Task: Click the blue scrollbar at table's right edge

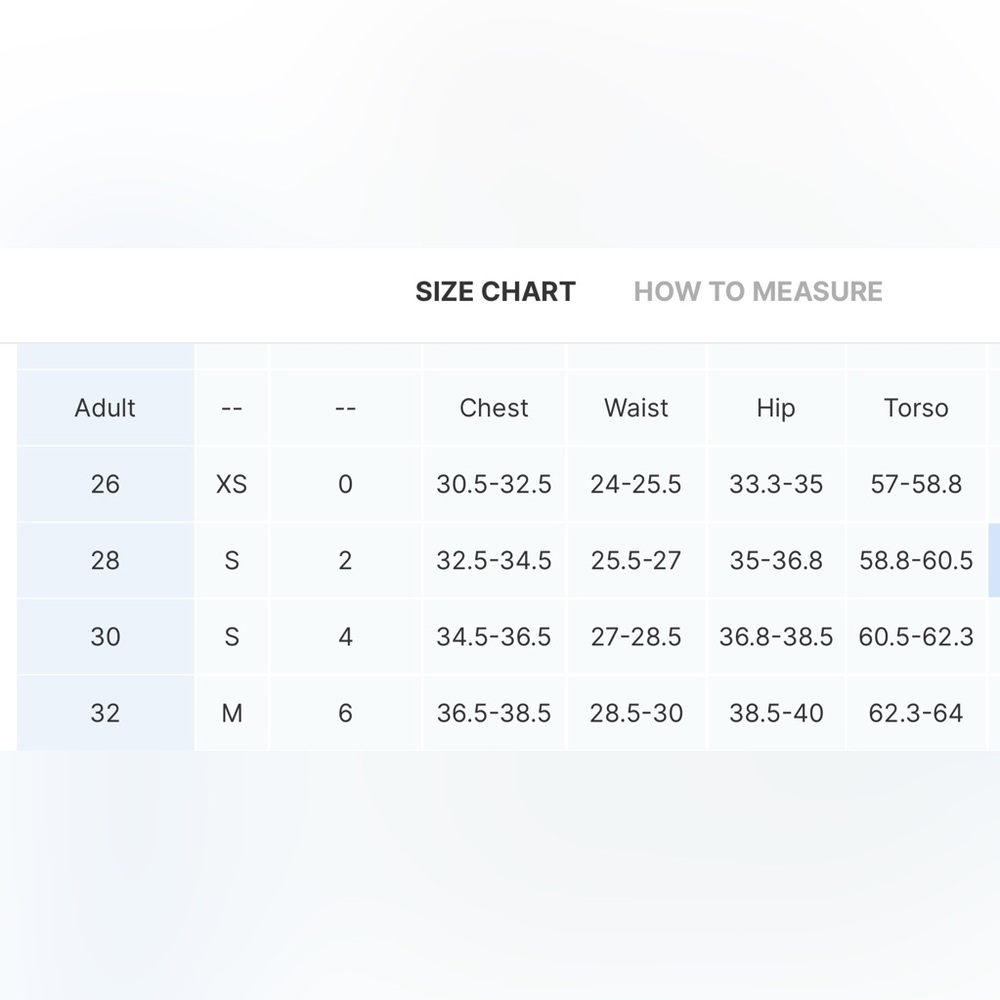Action: point(994,560)
